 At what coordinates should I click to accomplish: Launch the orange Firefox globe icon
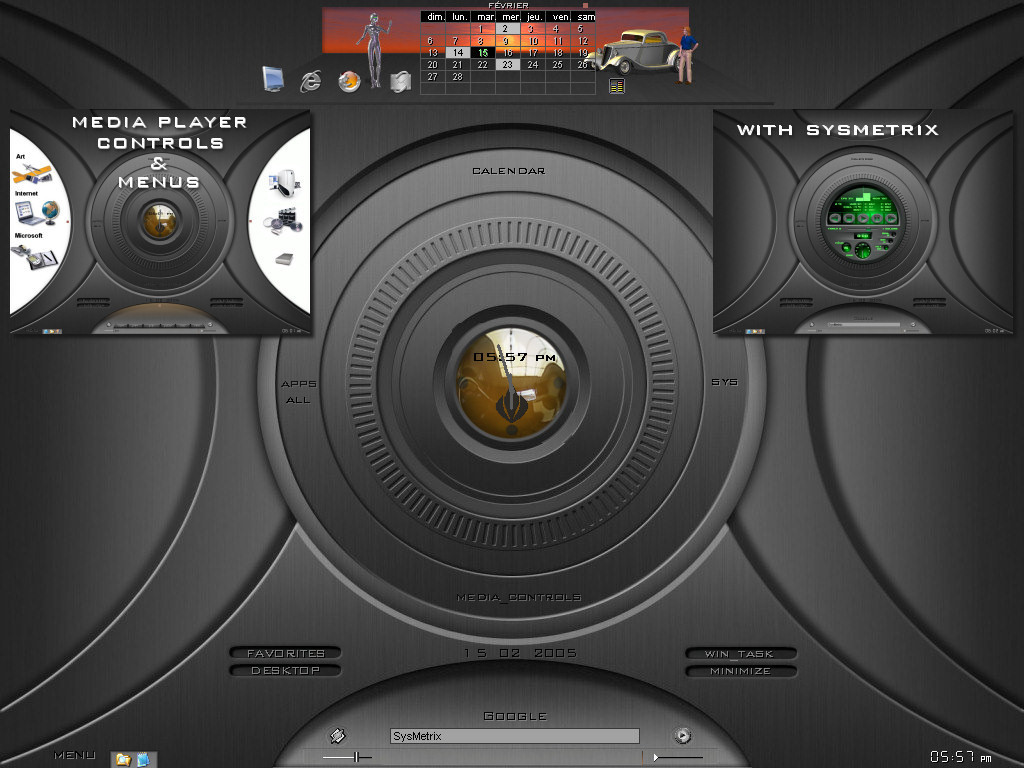[349, 82]
